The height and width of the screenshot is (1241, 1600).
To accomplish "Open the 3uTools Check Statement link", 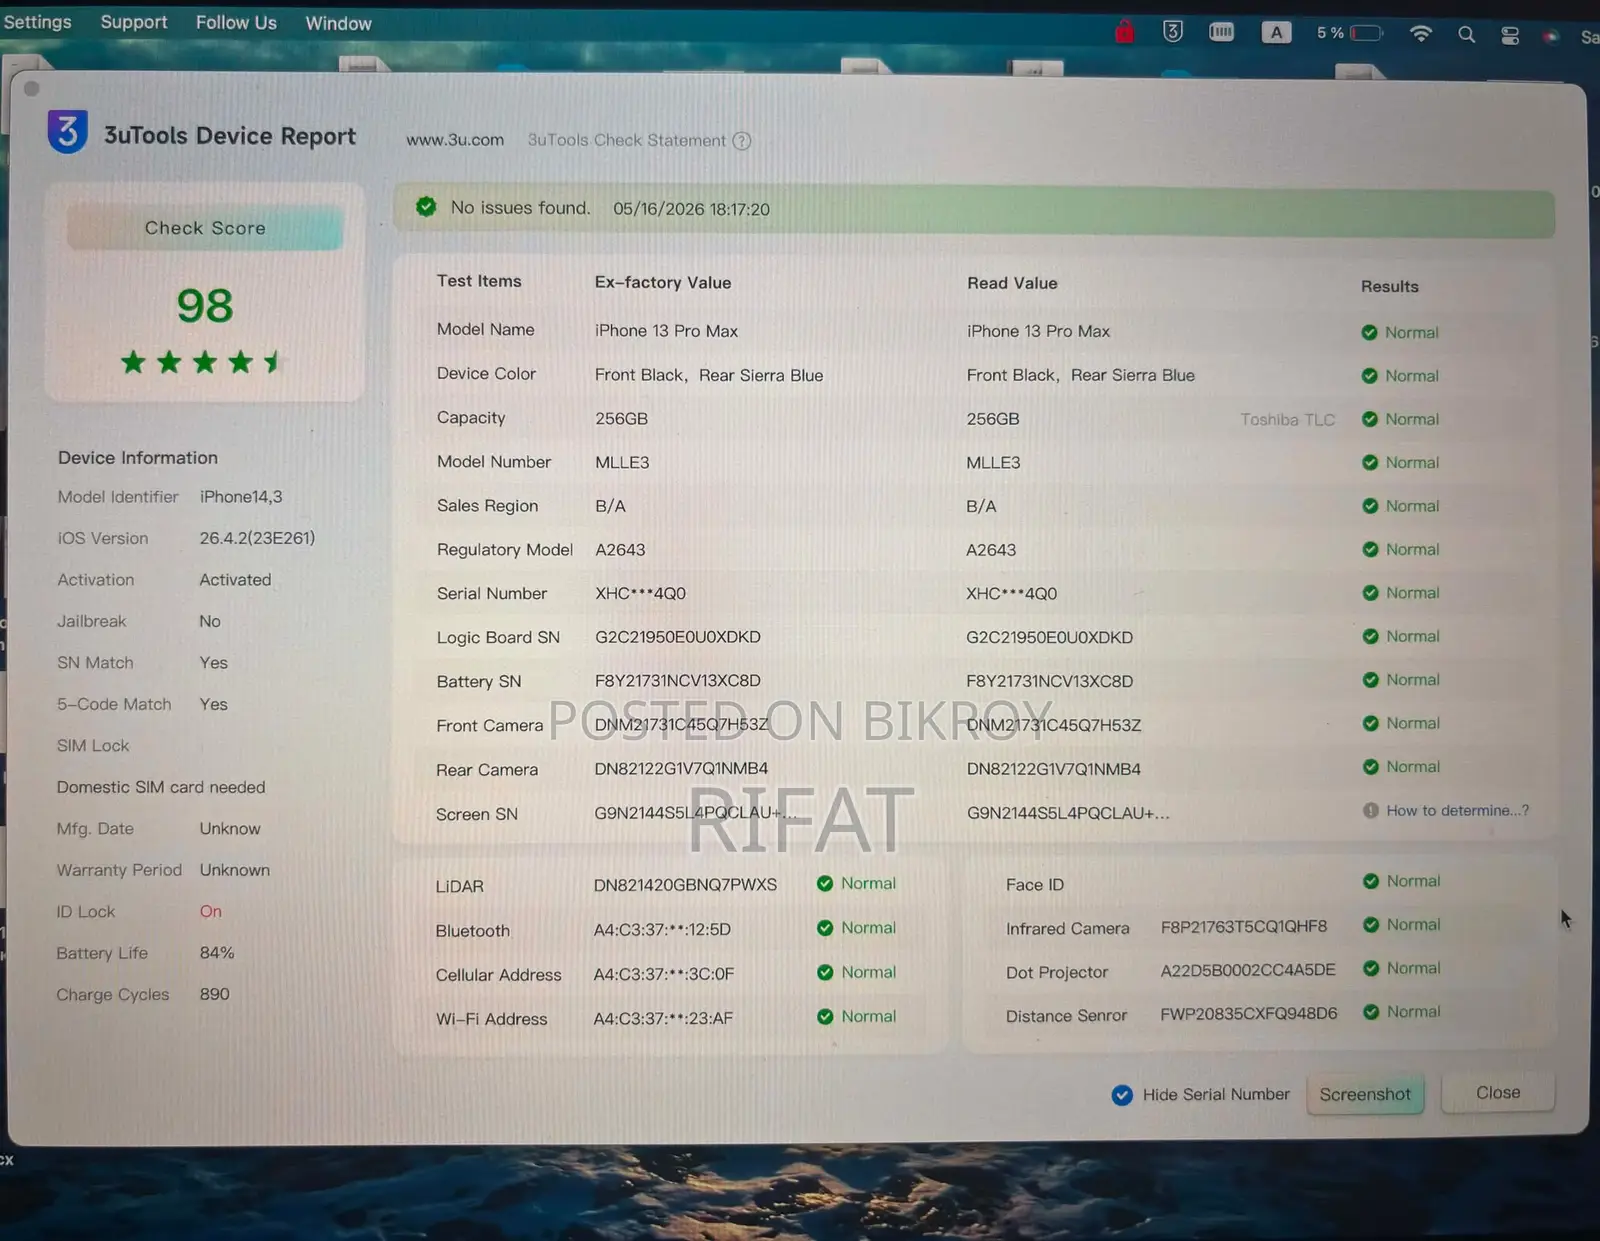I will [627, 140].
